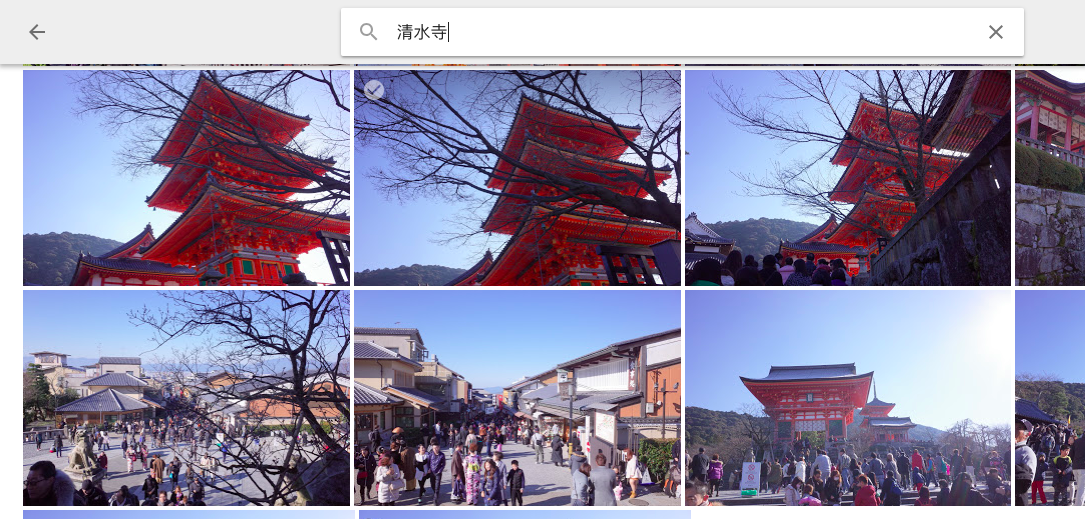
Task: Open crowded shopping street photo
Action: [518, 398]
